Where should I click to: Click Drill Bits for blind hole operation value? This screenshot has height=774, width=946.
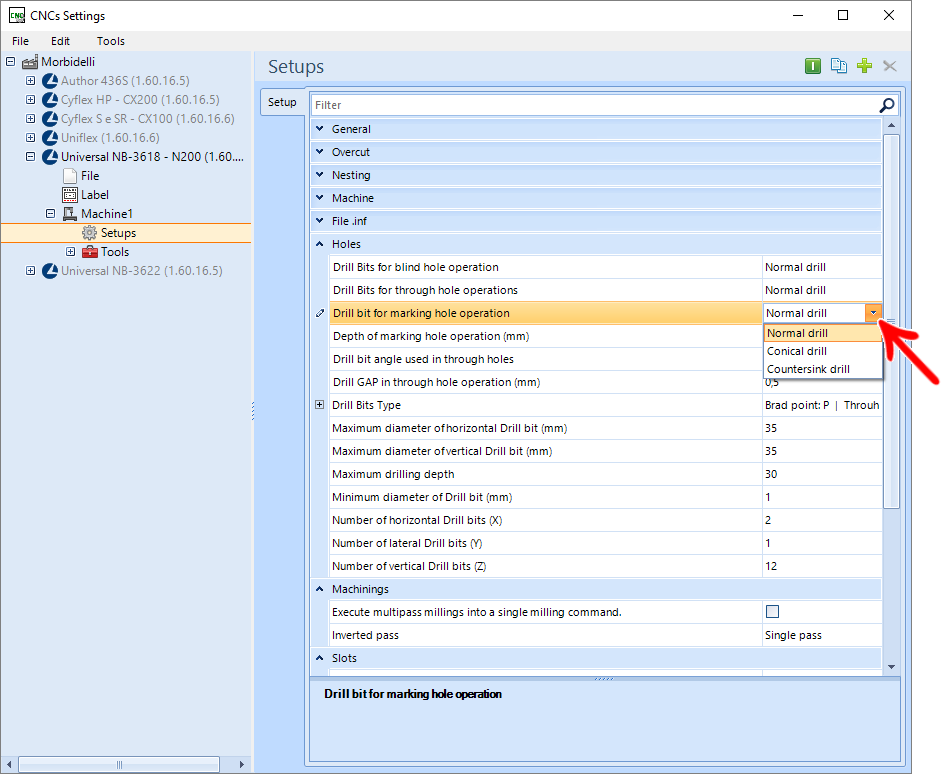click(x=822, y=267)
